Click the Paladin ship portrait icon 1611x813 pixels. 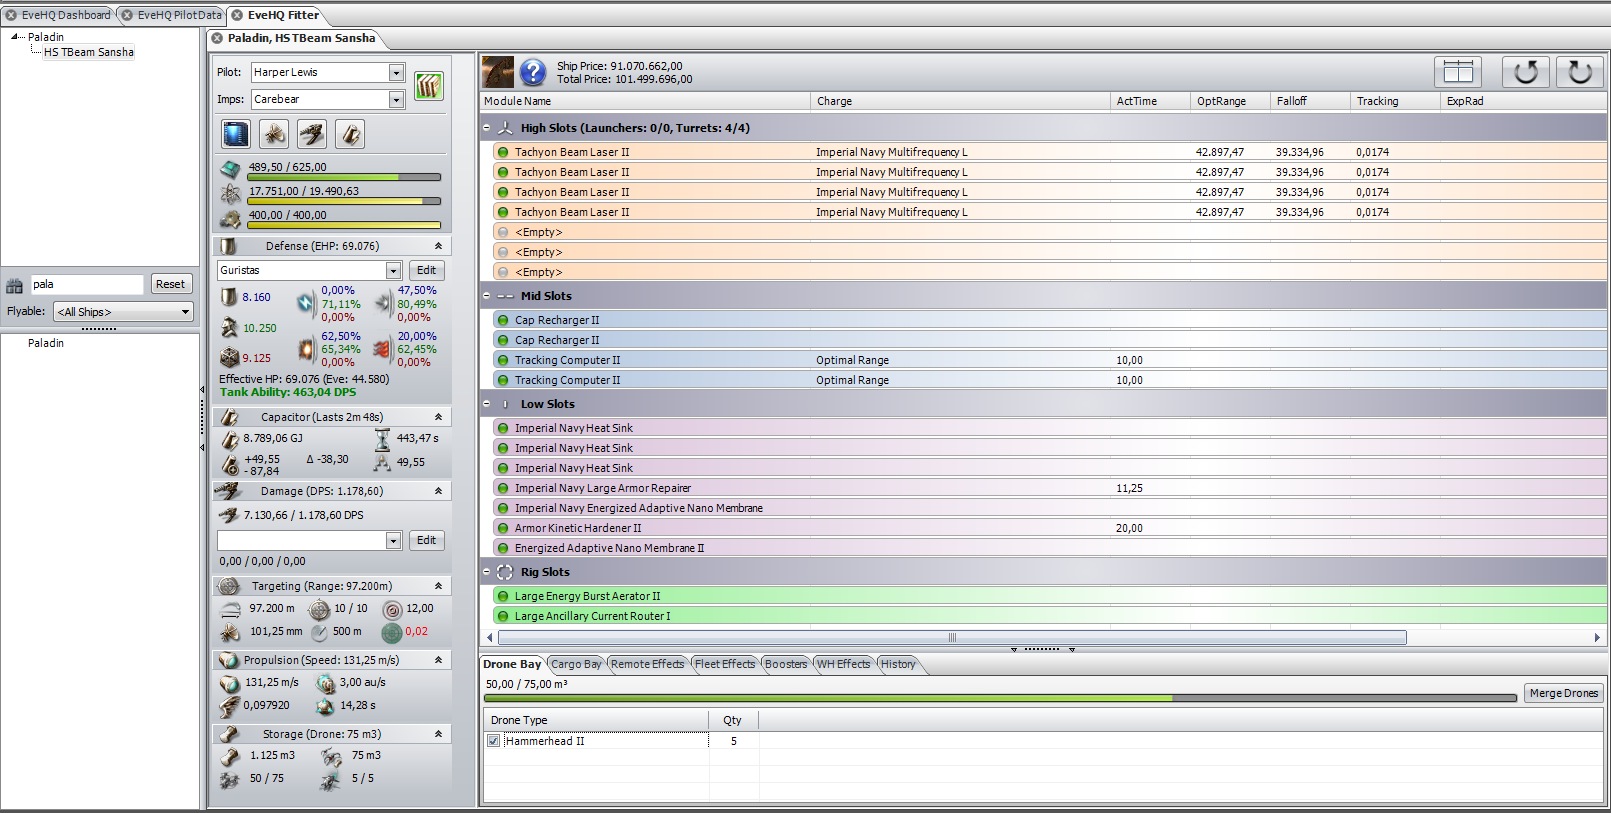click(x=498, y=72)
